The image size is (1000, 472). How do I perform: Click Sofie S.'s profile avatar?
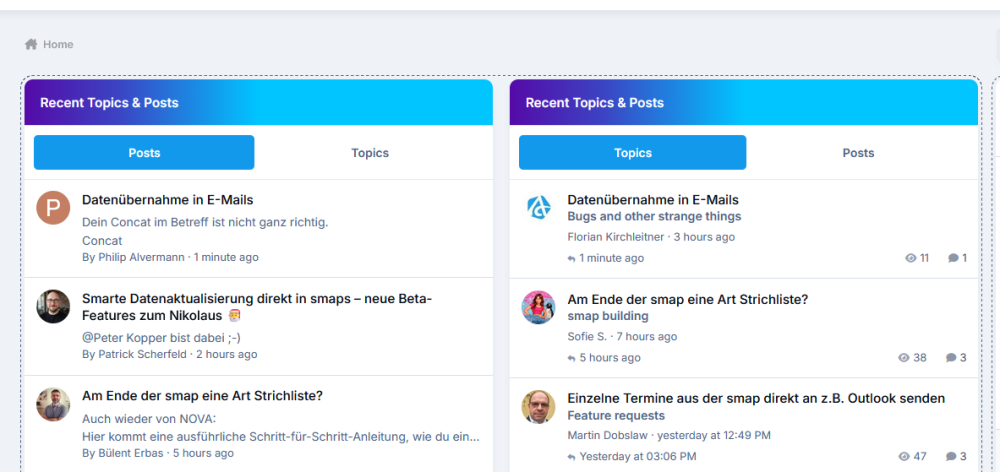point(539,307)
